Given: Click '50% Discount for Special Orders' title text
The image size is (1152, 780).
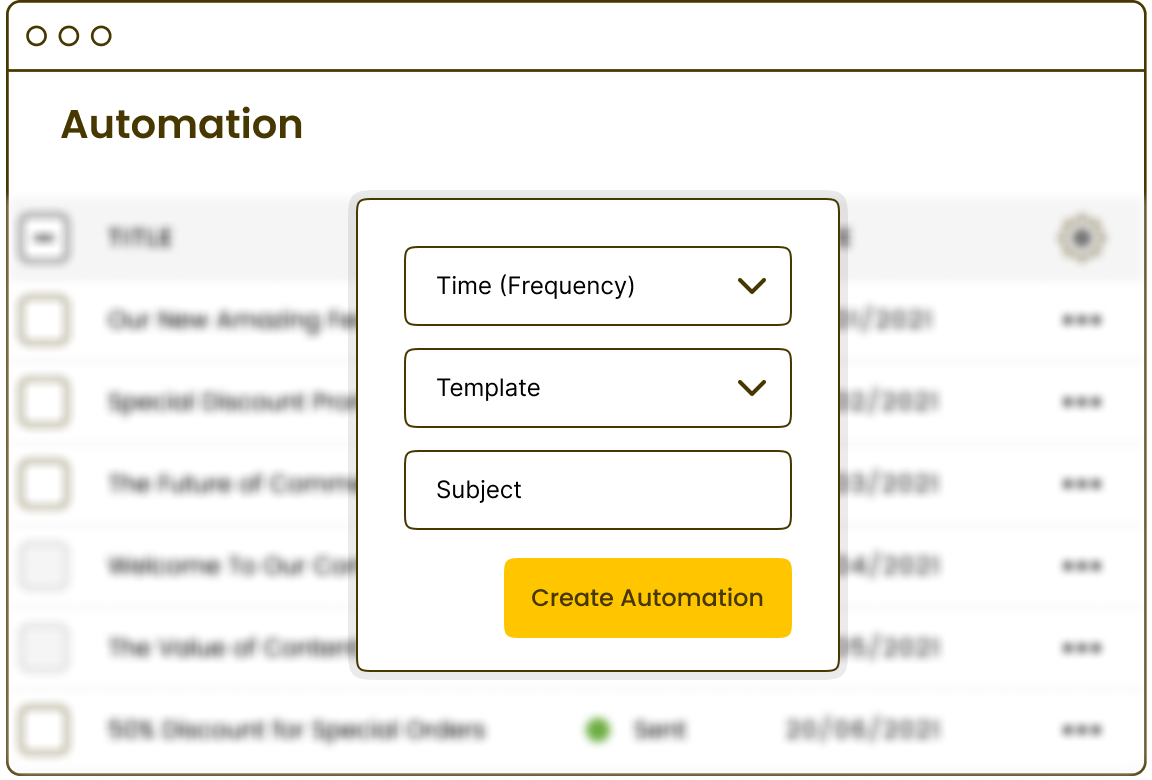Looking at the screenshot, I should 297,730.
